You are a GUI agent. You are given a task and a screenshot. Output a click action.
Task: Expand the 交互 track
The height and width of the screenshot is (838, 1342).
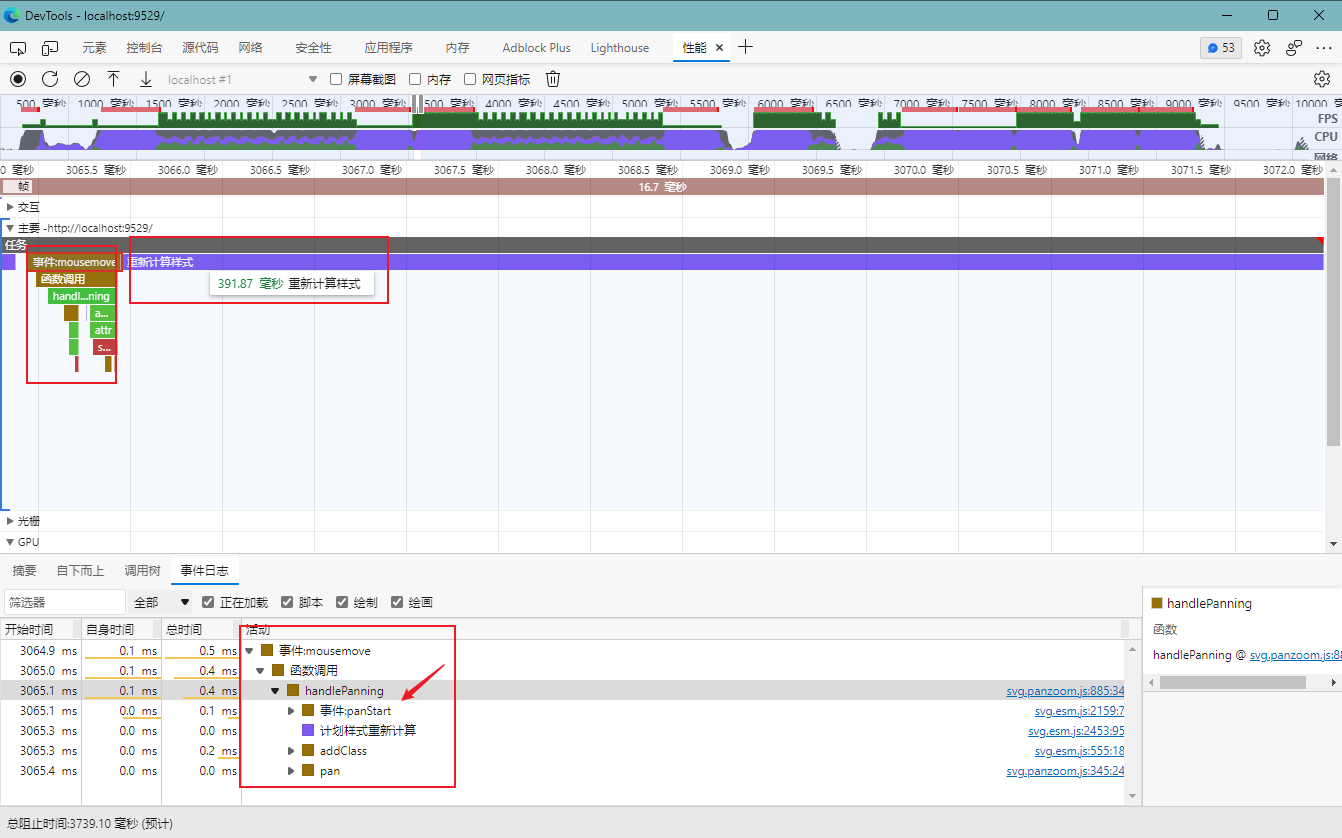pyautogui.click(x=10, y=207)
